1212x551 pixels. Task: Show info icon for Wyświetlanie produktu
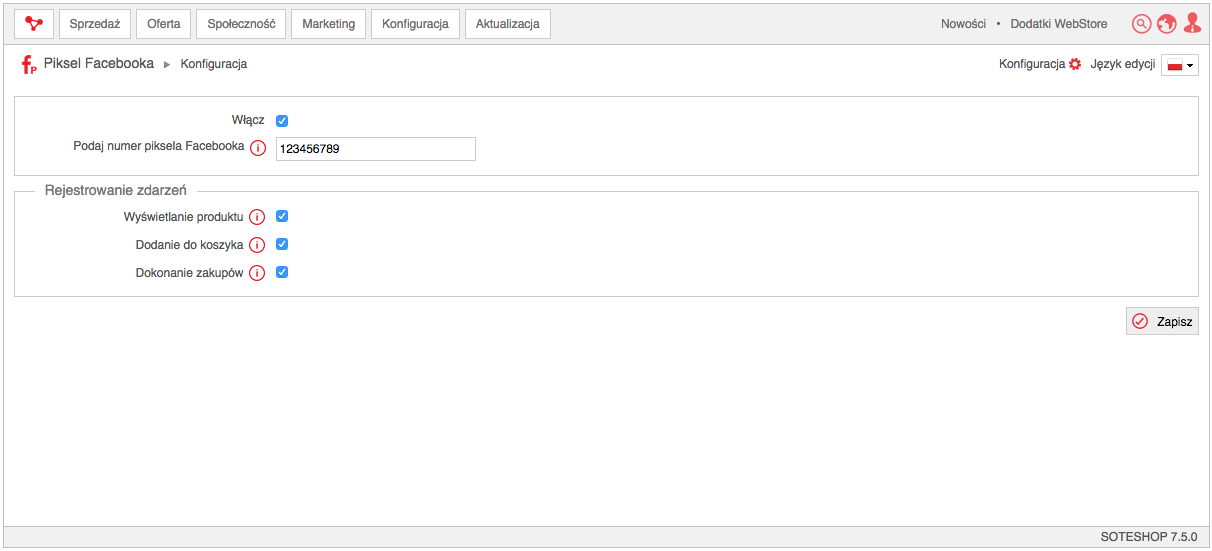coord(257,217)
